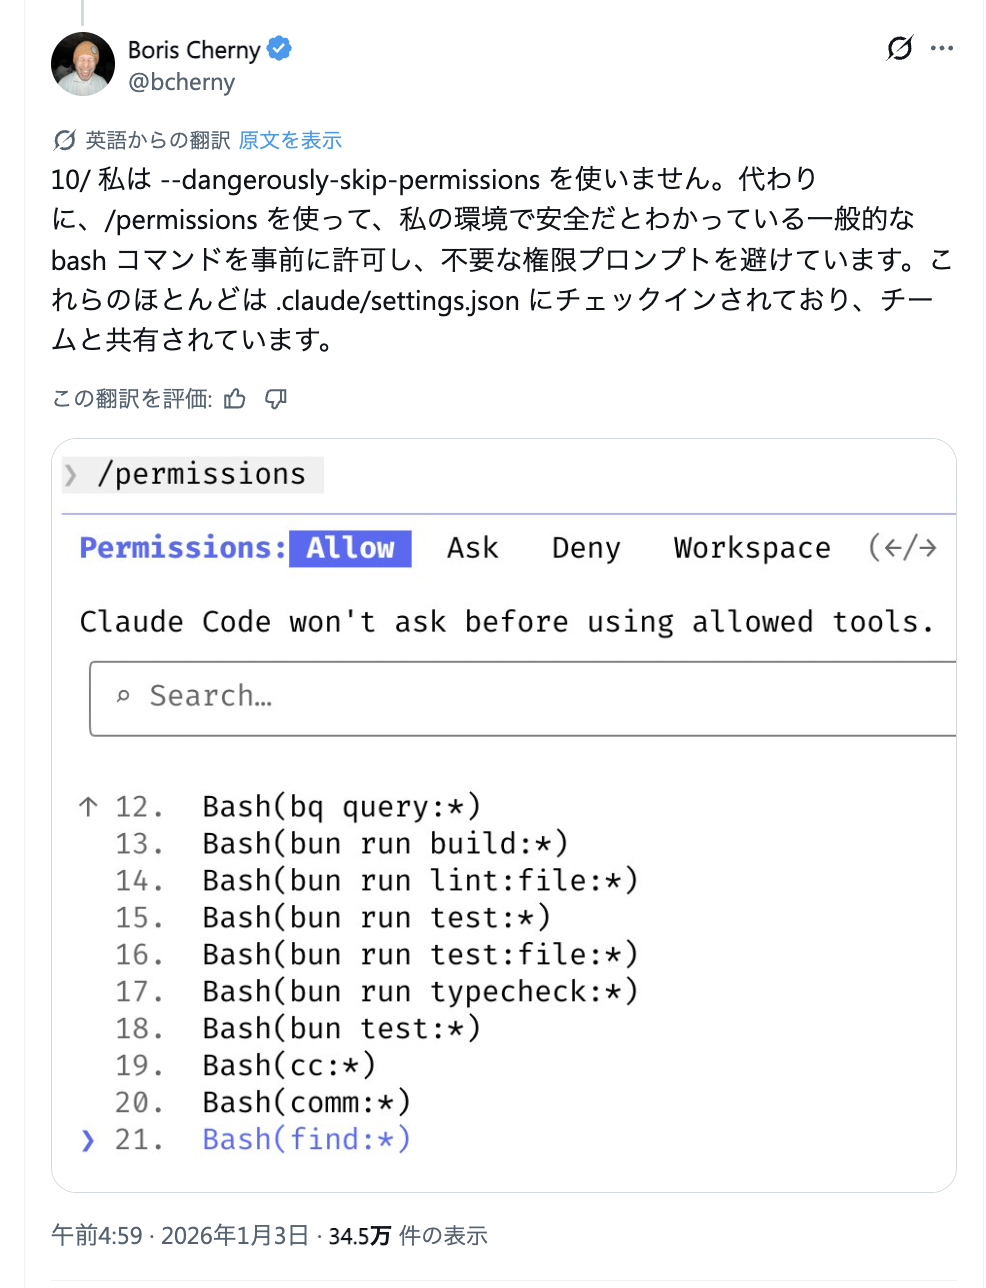986x1288 pixels.
Task: Click the translation icon before 英語からの翻訳
Action: tap(65, 140)
